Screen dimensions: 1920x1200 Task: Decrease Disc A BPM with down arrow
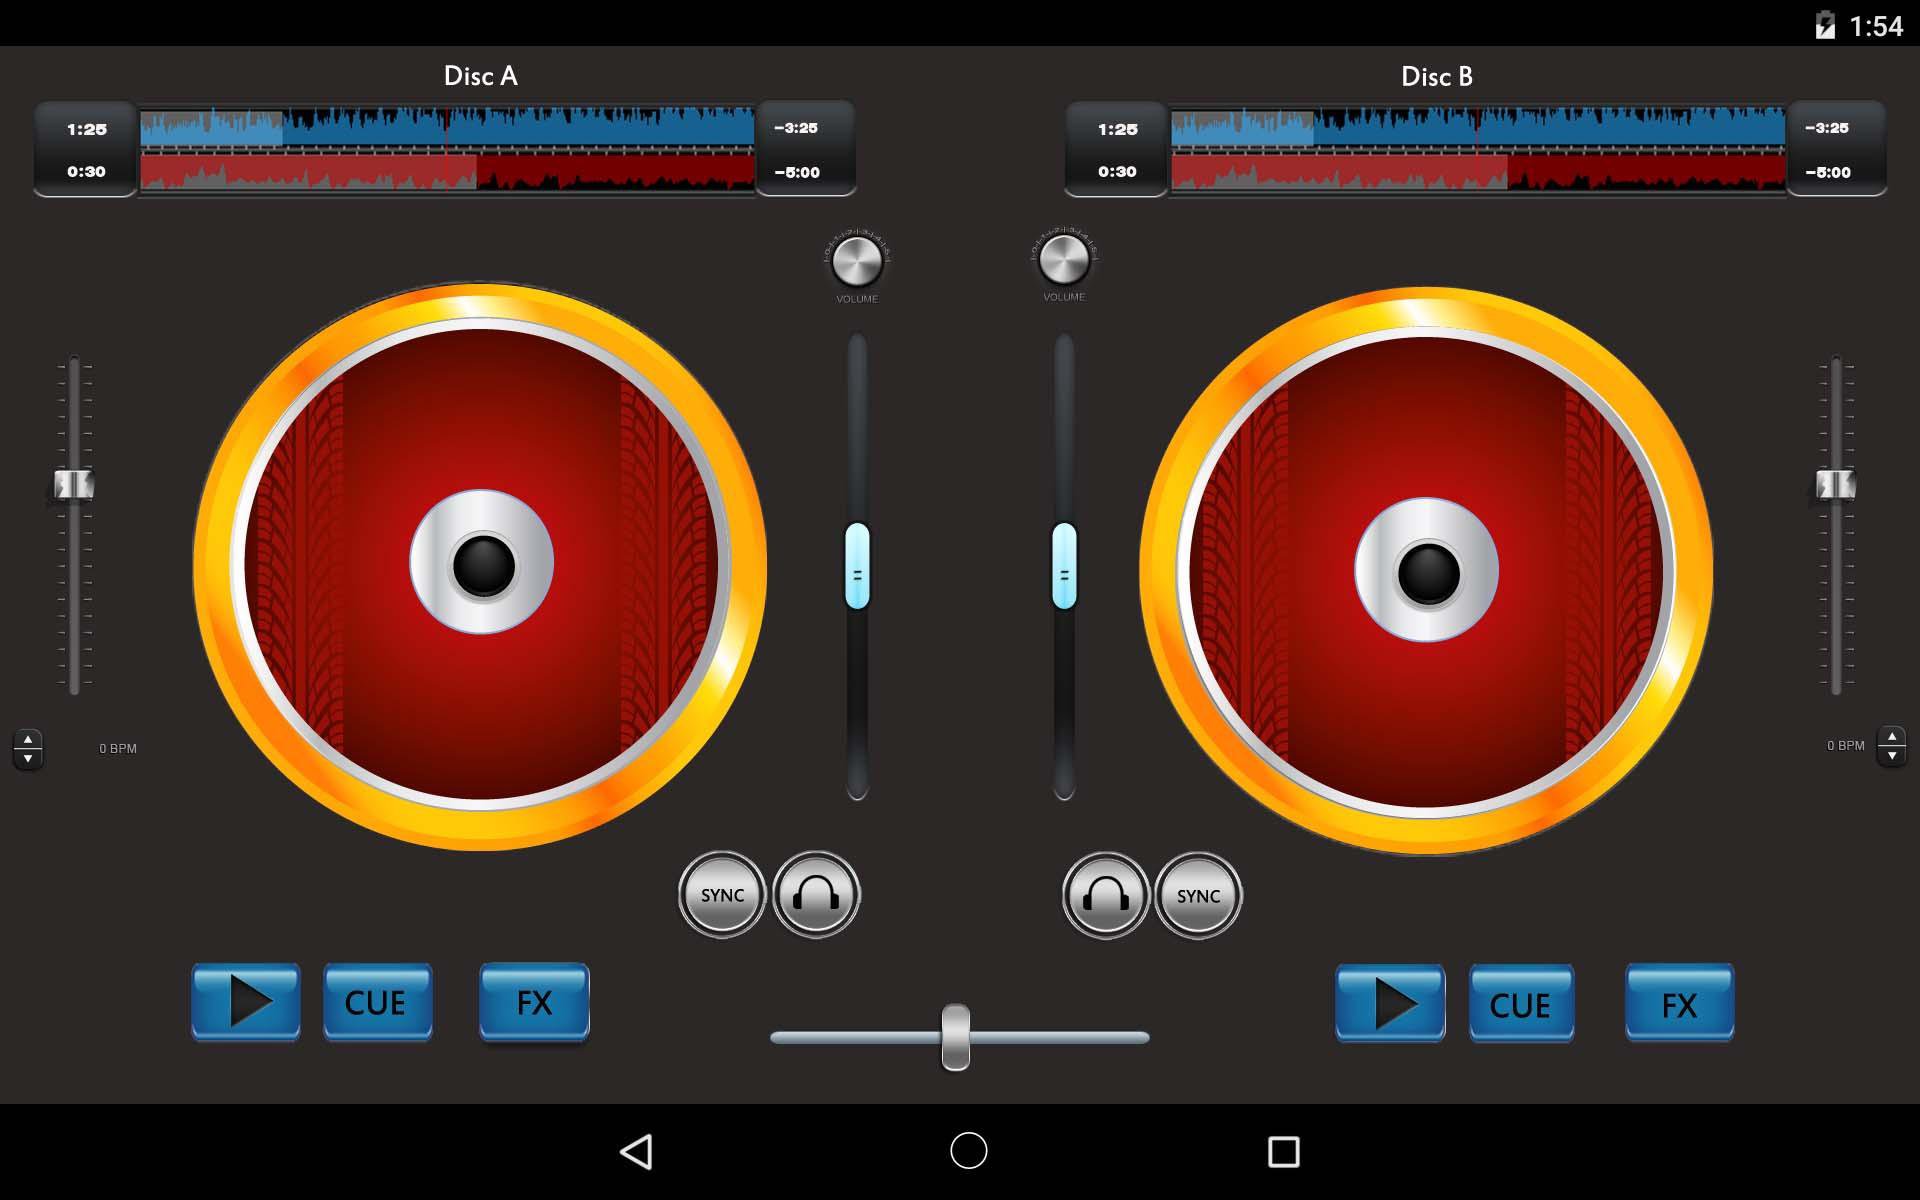coord(28,758)
